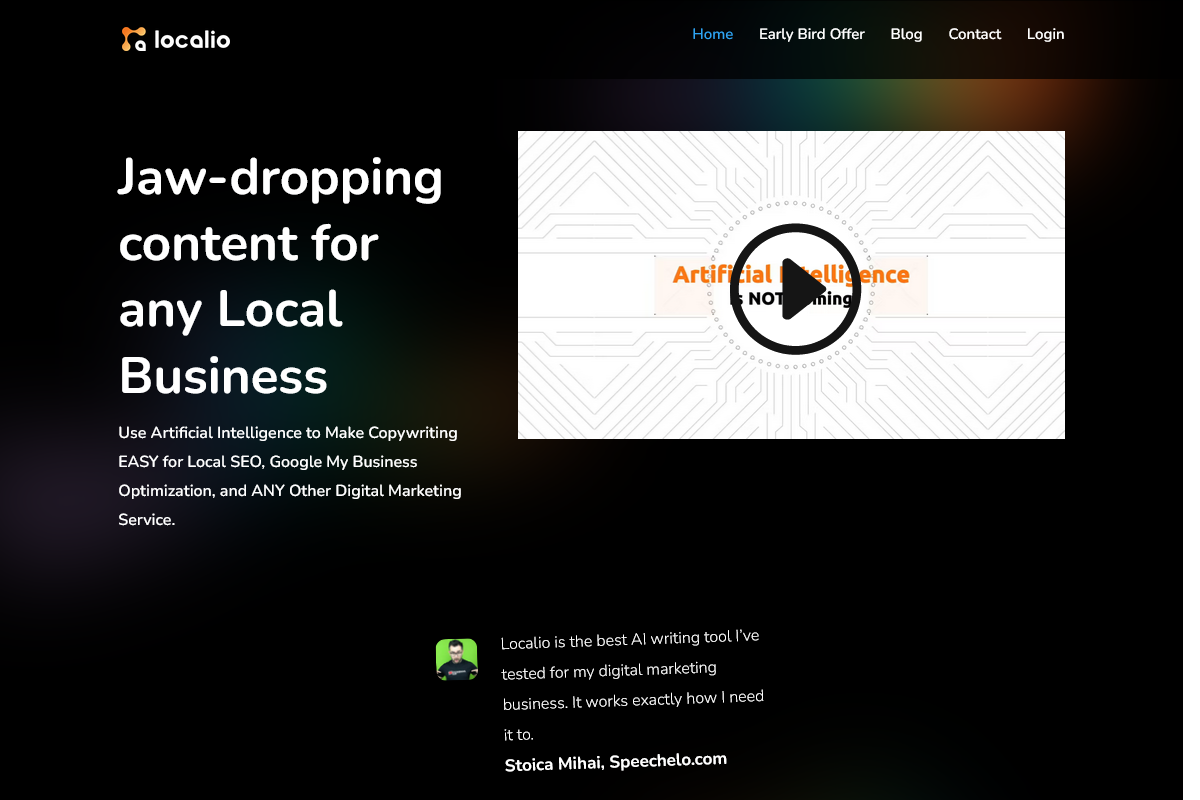Open the Early Bird Offer page
The height and width of the screenshot is (800, 1200).
(811, 34)
